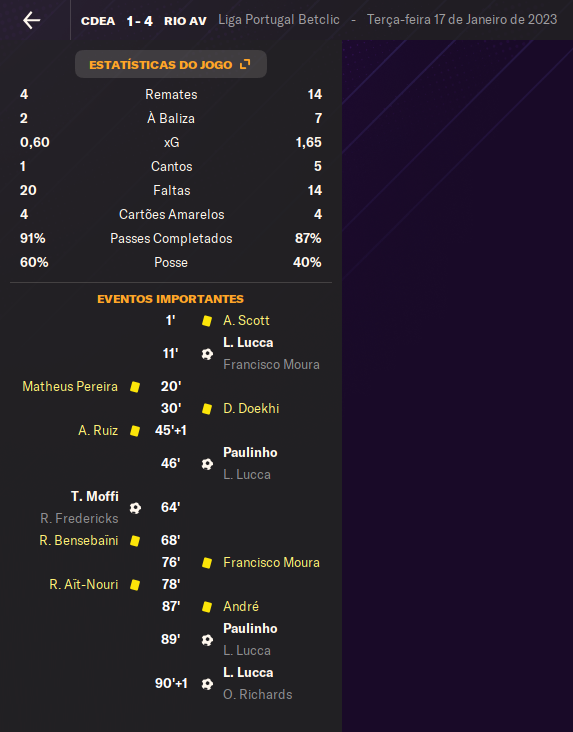This screenshot has height=732, width=573.
Task: Click Matheus Pereira's yellow card icon
Action: tap(135, 387)
